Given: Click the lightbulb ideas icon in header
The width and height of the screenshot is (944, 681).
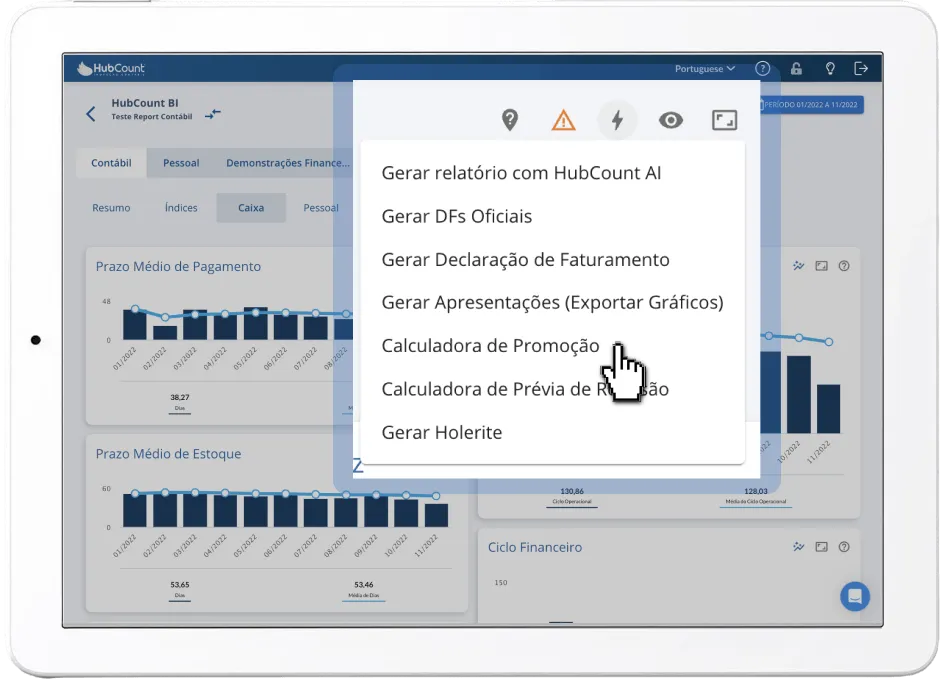Looking at the screenshot, I should [x=830, y=69].
